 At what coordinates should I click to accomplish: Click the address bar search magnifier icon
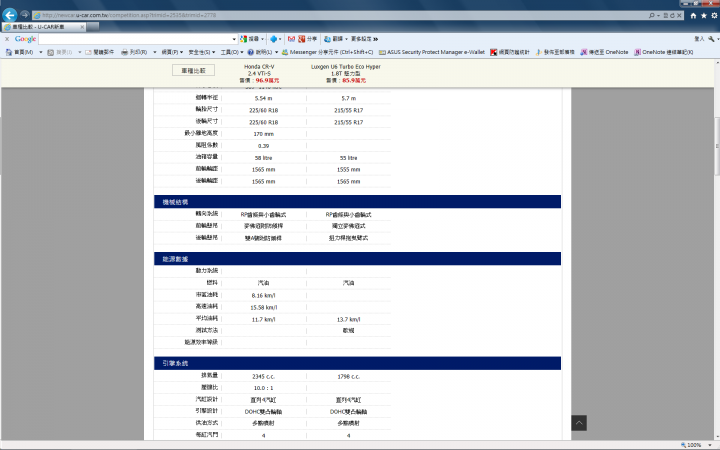pyautogui.click(x=652, y=15)
